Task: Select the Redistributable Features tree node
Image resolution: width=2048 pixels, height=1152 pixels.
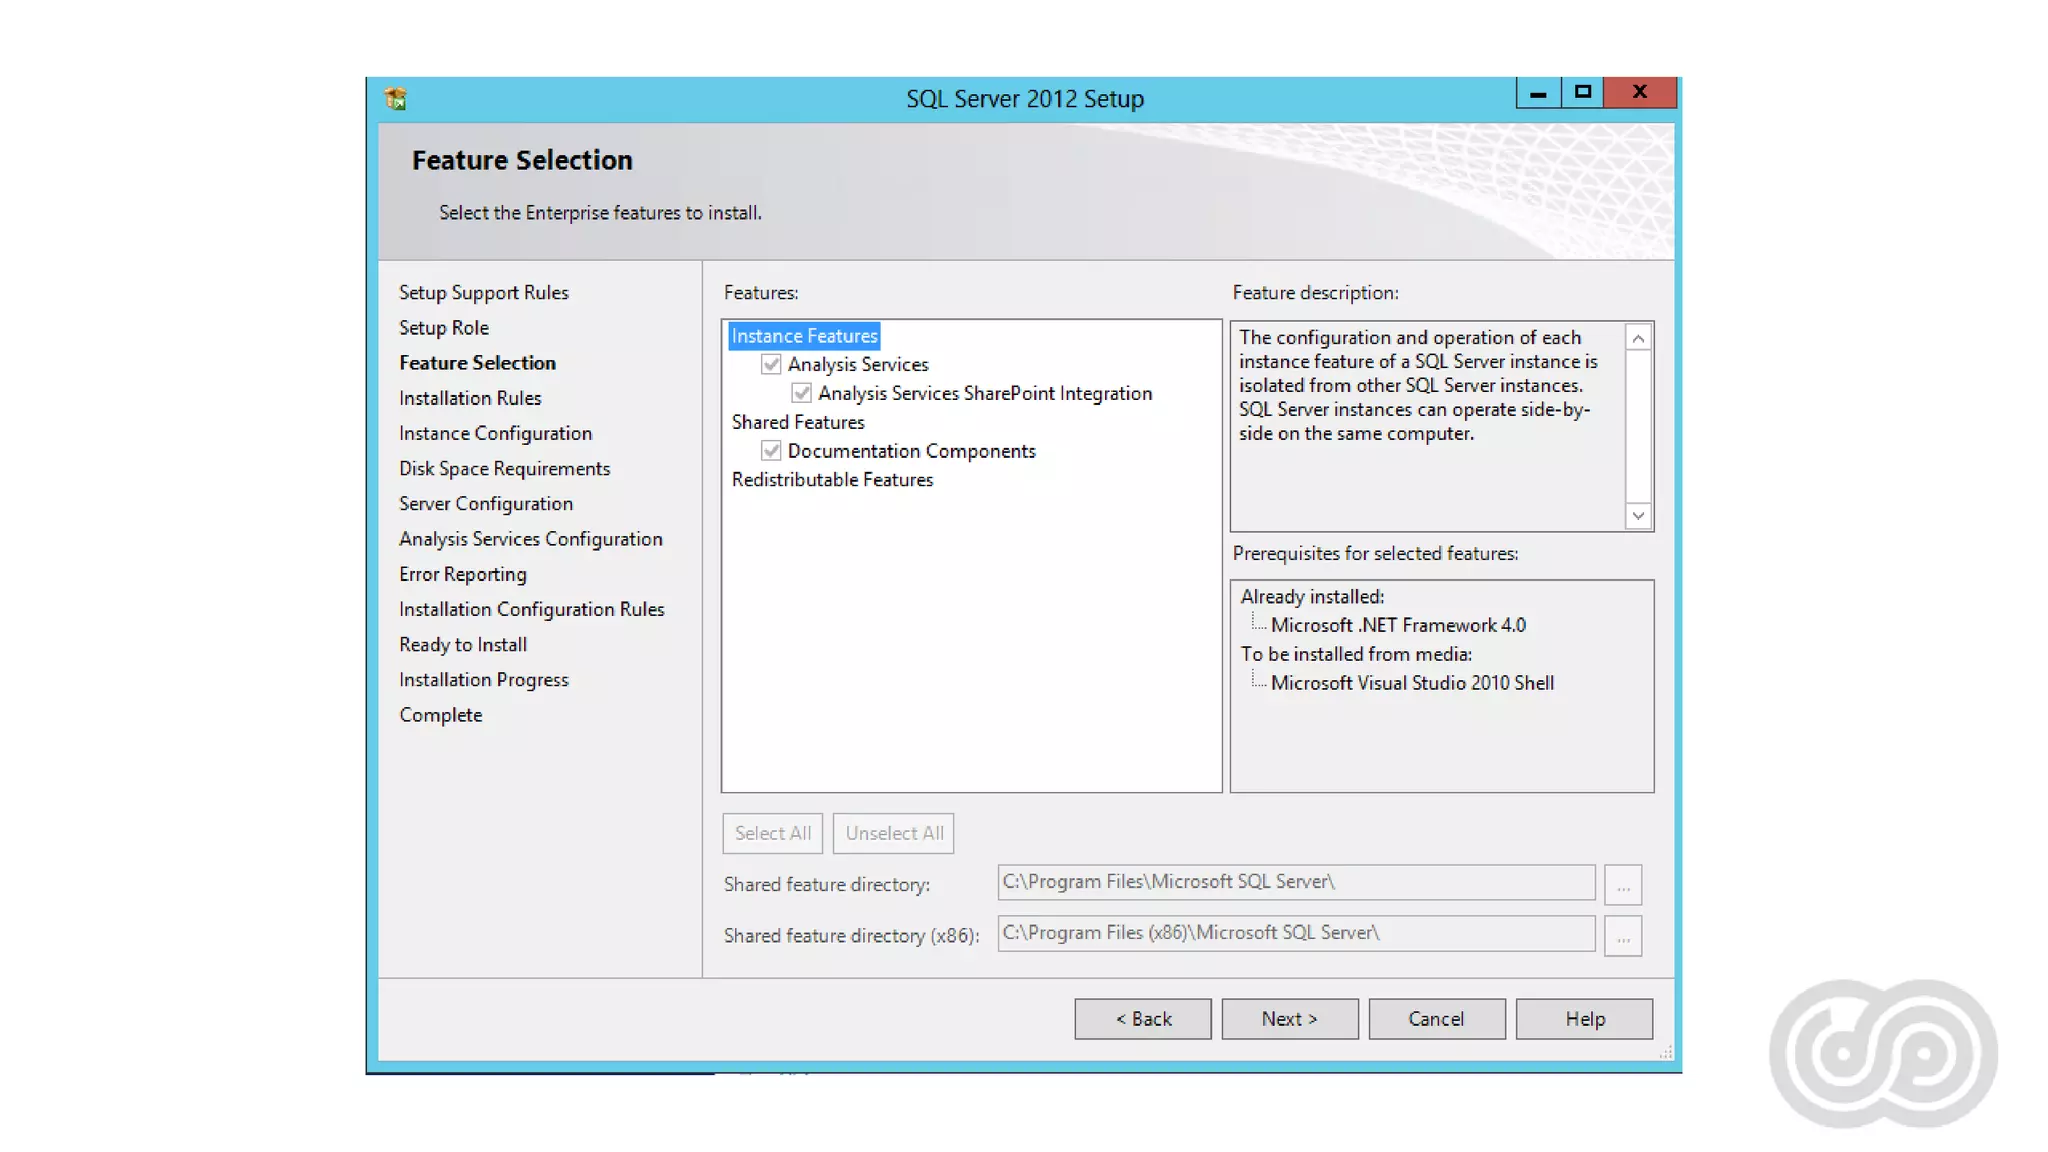Action: (x=832, y=480)
